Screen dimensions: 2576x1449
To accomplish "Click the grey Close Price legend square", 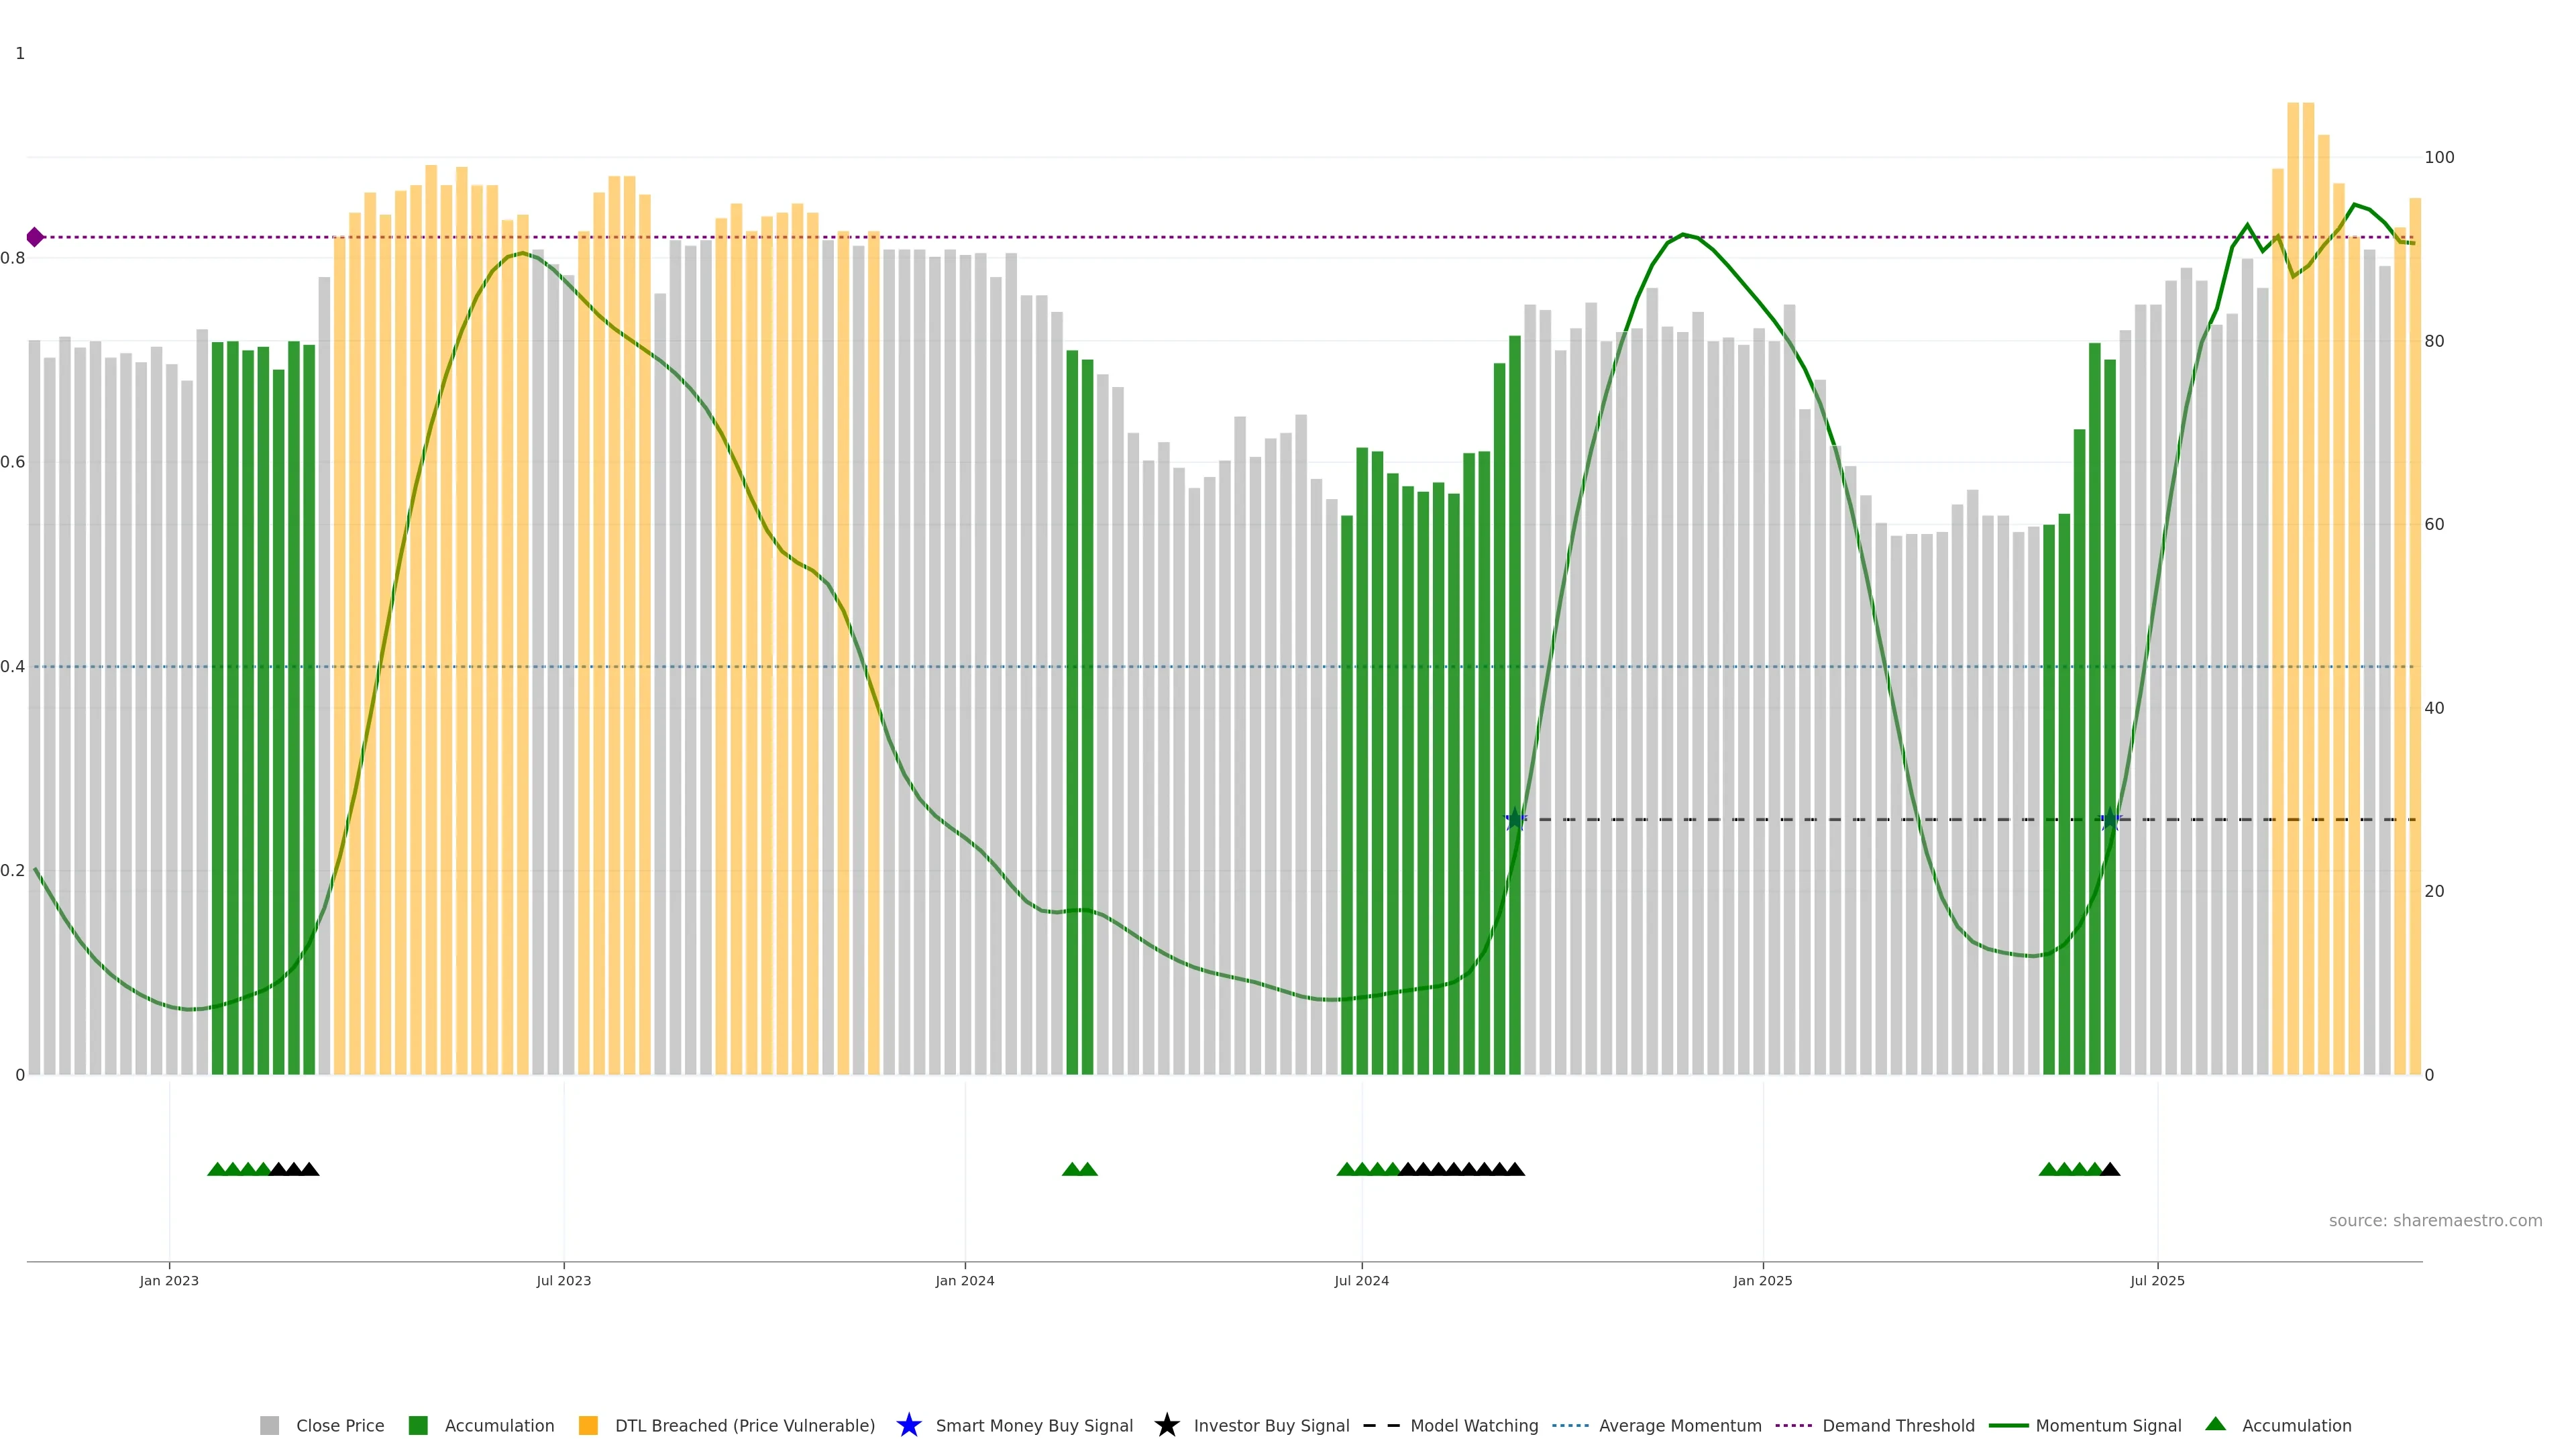I will pyautogui.click(x=270, y=1425).
